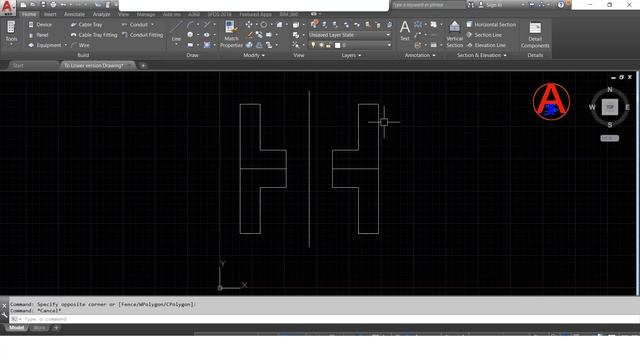Screen dimensions: 640x360
Task: Click the Help question mark icon
Action: tap(561, 5)
